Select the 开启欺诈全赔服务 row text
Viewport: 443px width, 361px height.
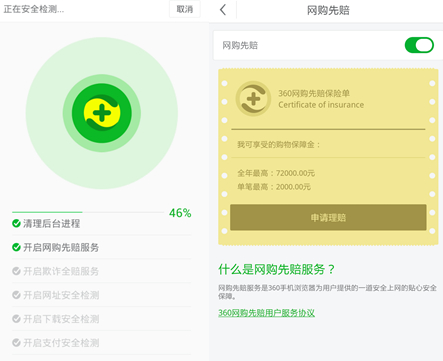pos(61,271)
